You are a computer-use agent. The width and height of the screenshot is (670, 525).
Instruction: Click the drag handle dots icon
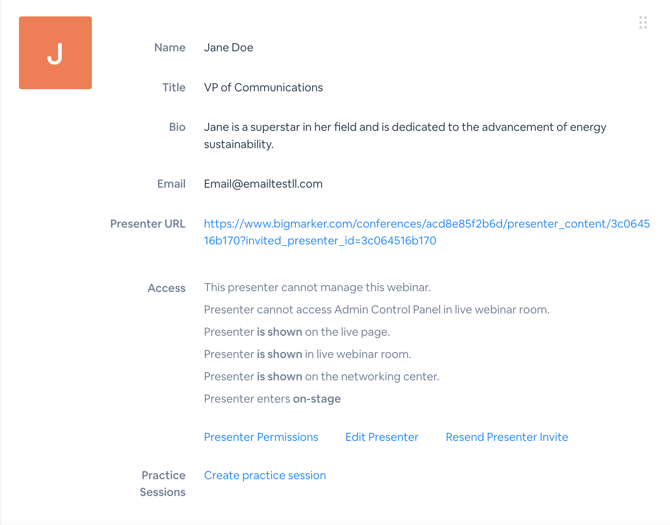[643, 22]
